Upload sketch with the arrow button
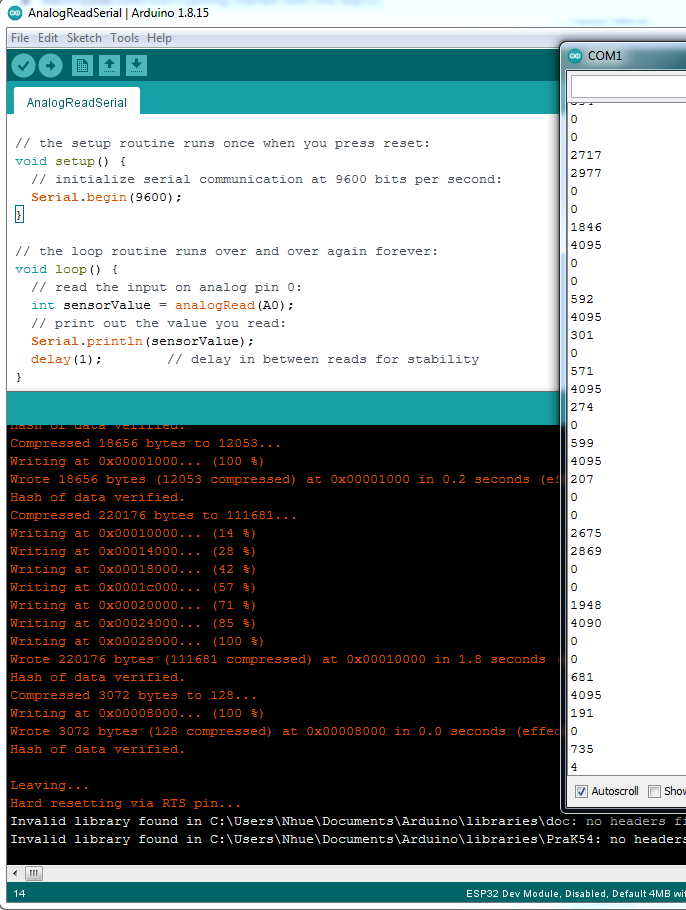 click(x=50, y=66)
